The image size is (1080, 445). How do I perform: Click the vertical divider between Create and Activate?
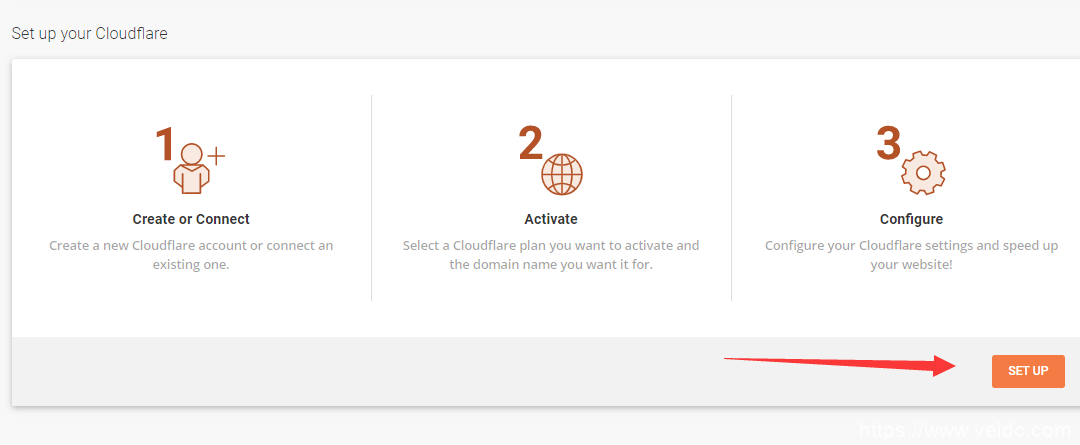(371, 198)
